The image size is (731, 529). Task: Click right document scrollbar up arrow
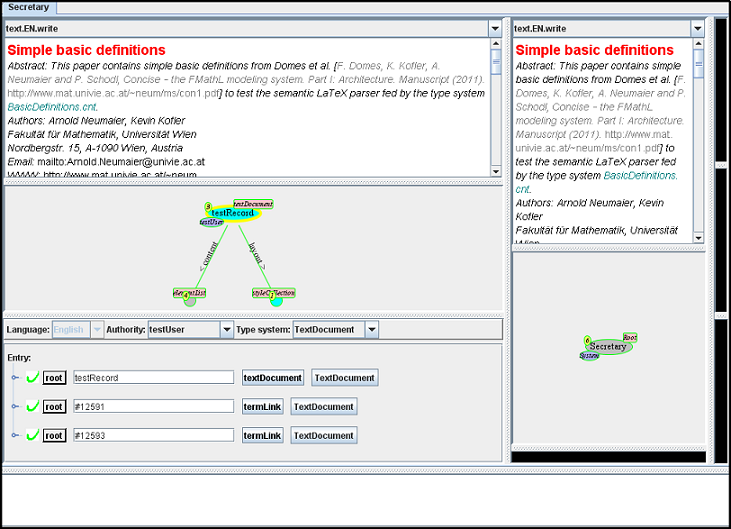(x=698, y=44)
